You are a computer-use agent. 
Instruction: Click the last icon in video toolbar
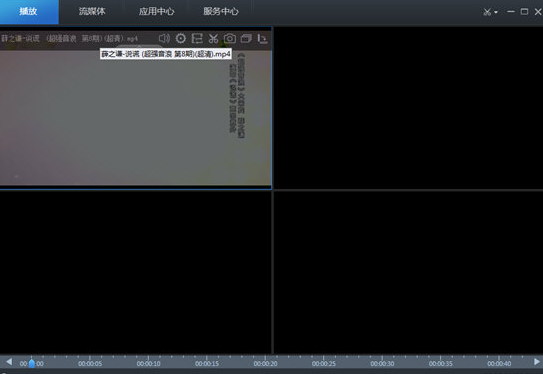pos(262,38)
